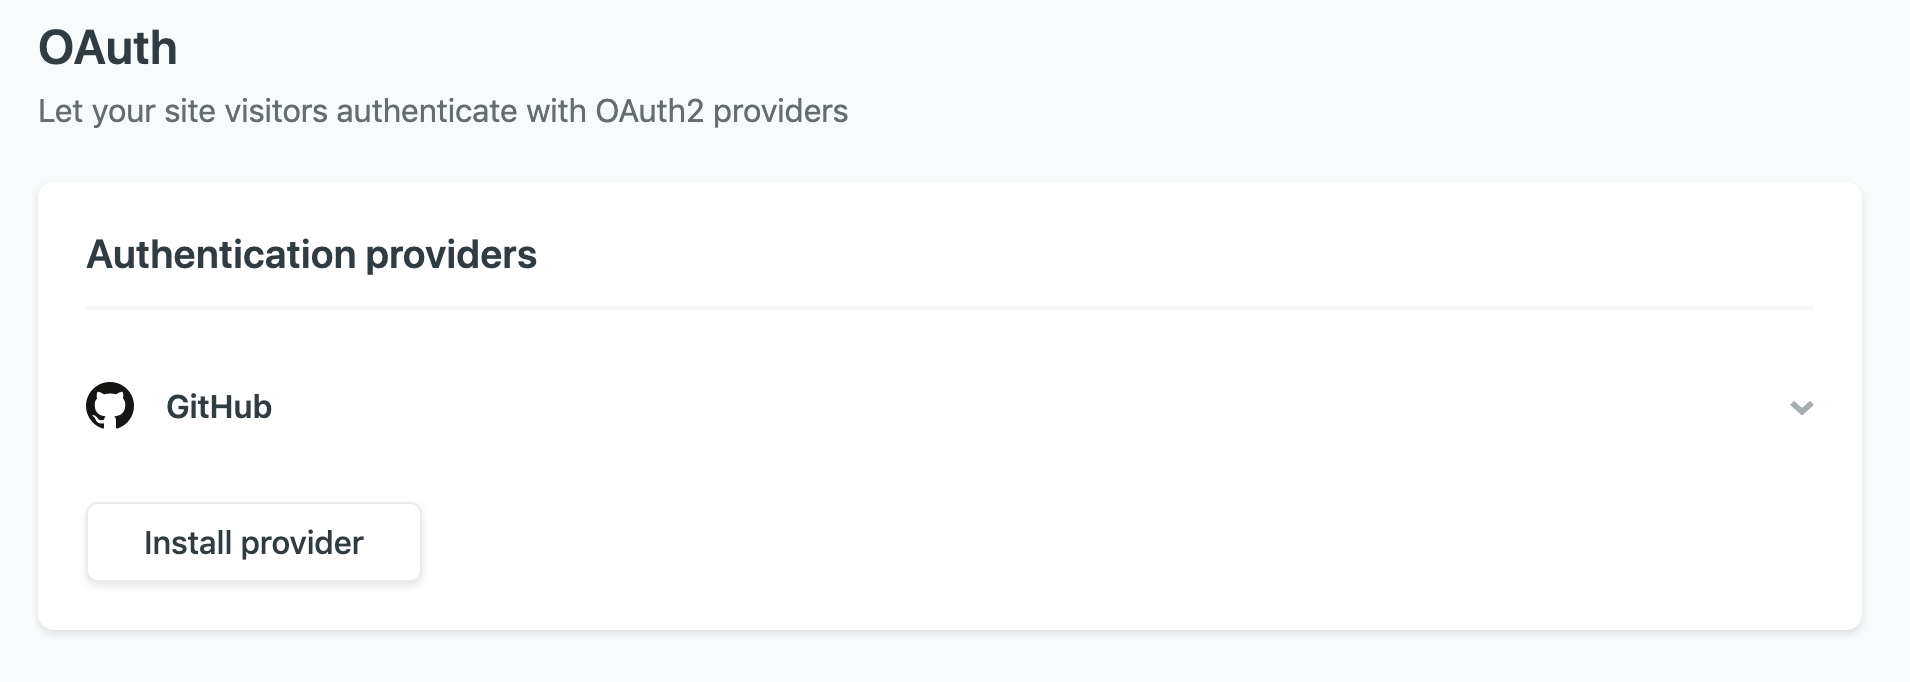
Task: Click blank space right of Install provider
Action: click(1000, 542)
